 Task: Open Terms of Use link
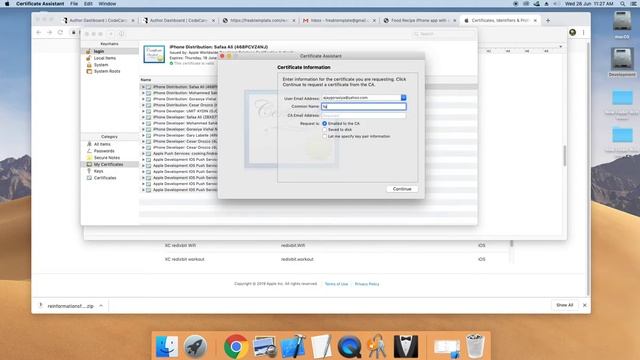tap(336, 284)
